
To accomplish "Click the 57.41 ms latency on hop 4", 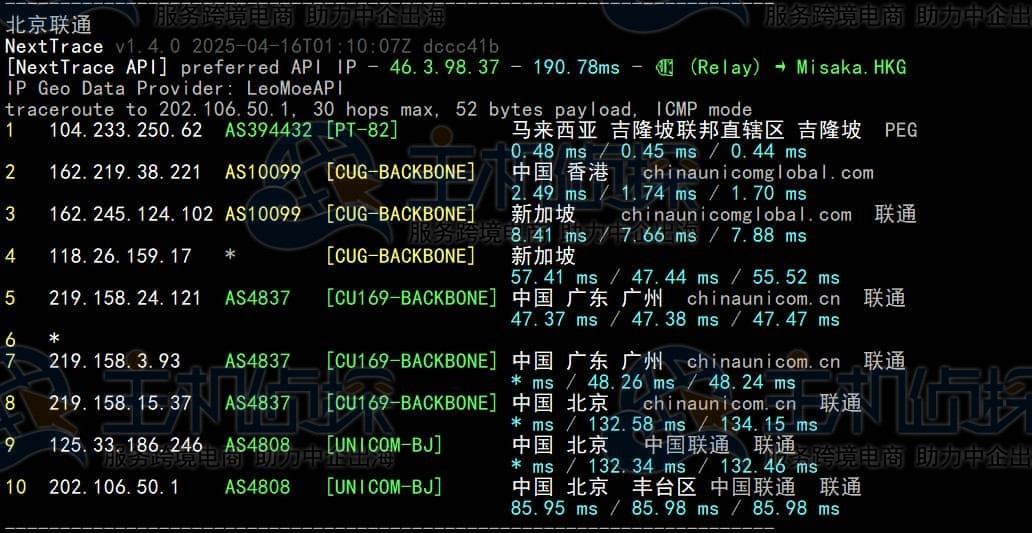I will pyautogui.click(x=554, y=278).
